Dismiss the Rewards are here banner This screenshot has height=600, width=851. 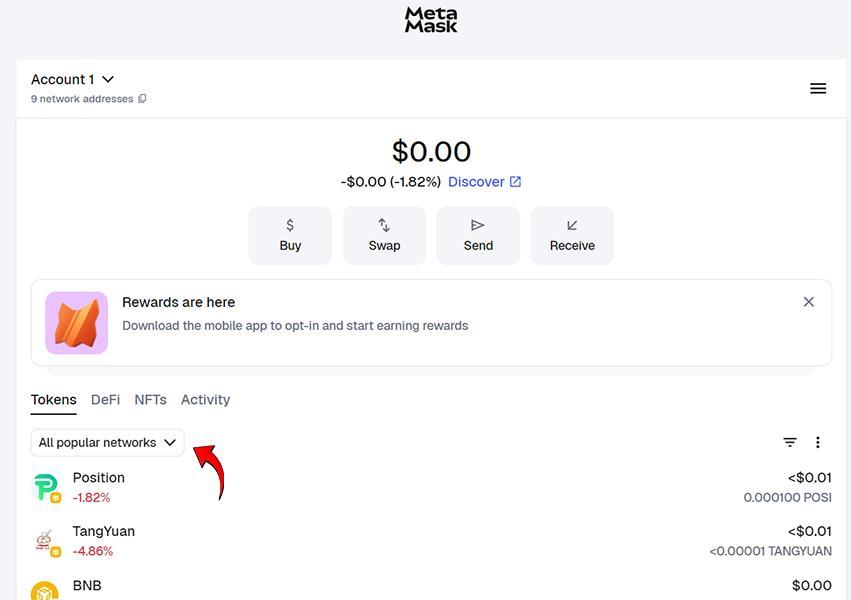click(x=809, y=301)
